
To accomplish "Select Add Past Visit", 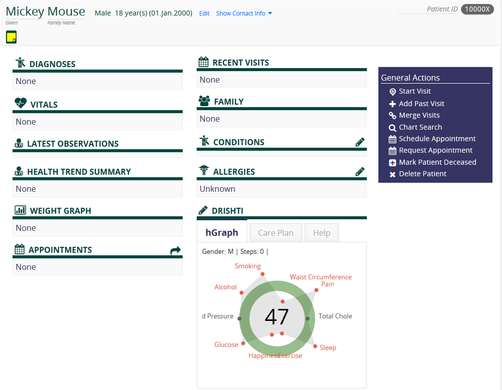I will point(421,104).
